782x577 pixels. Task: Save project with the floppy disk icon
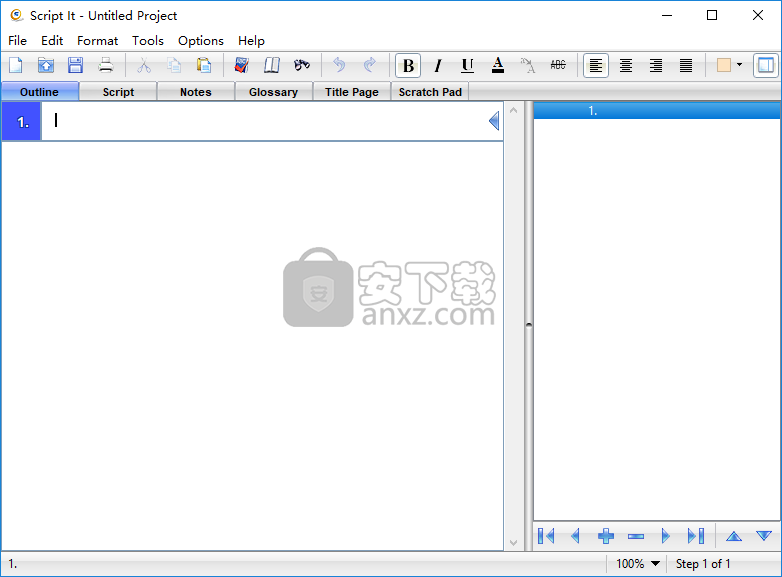point(75,65)
